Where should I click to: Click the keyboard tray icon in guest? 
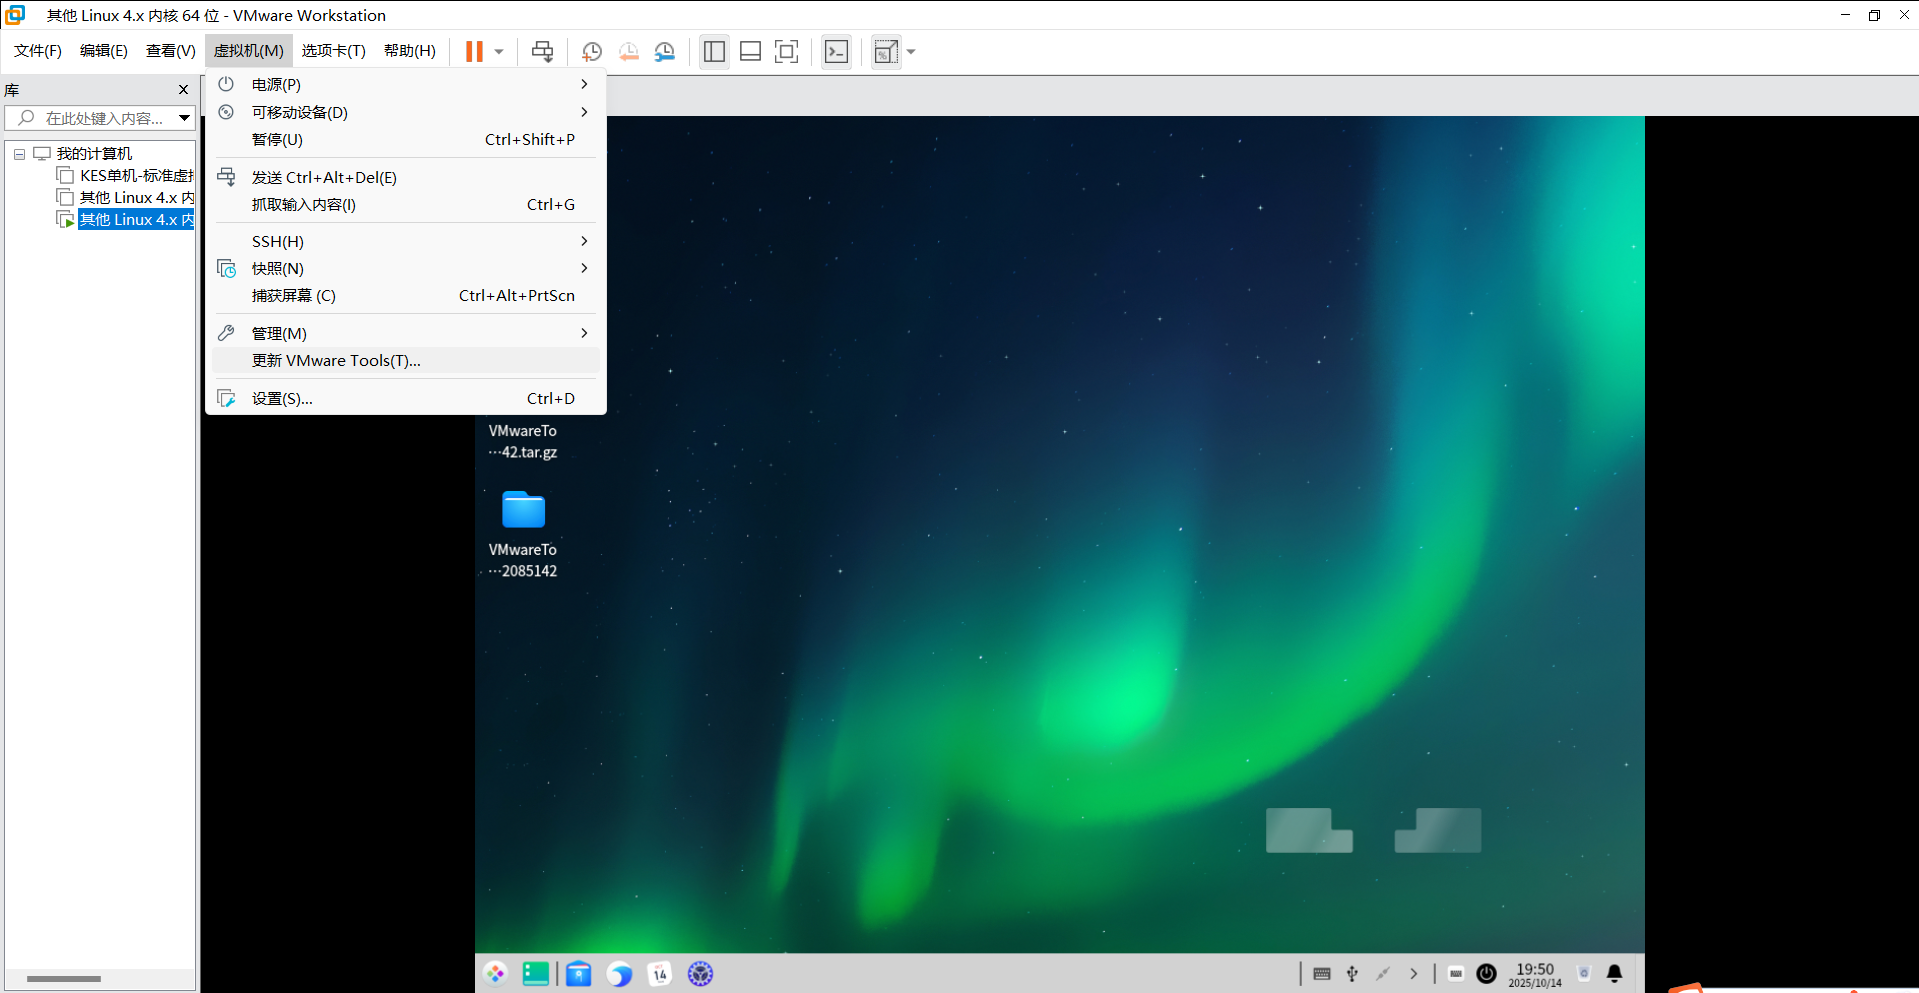pyautogui.click(x=1322, y=973)
